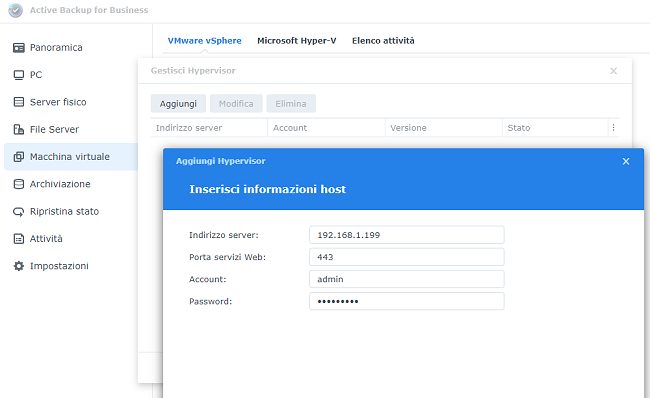650x398 pixels.
Task: Close the Gestisci Hypervisor window
Action: tap(614, 71)
